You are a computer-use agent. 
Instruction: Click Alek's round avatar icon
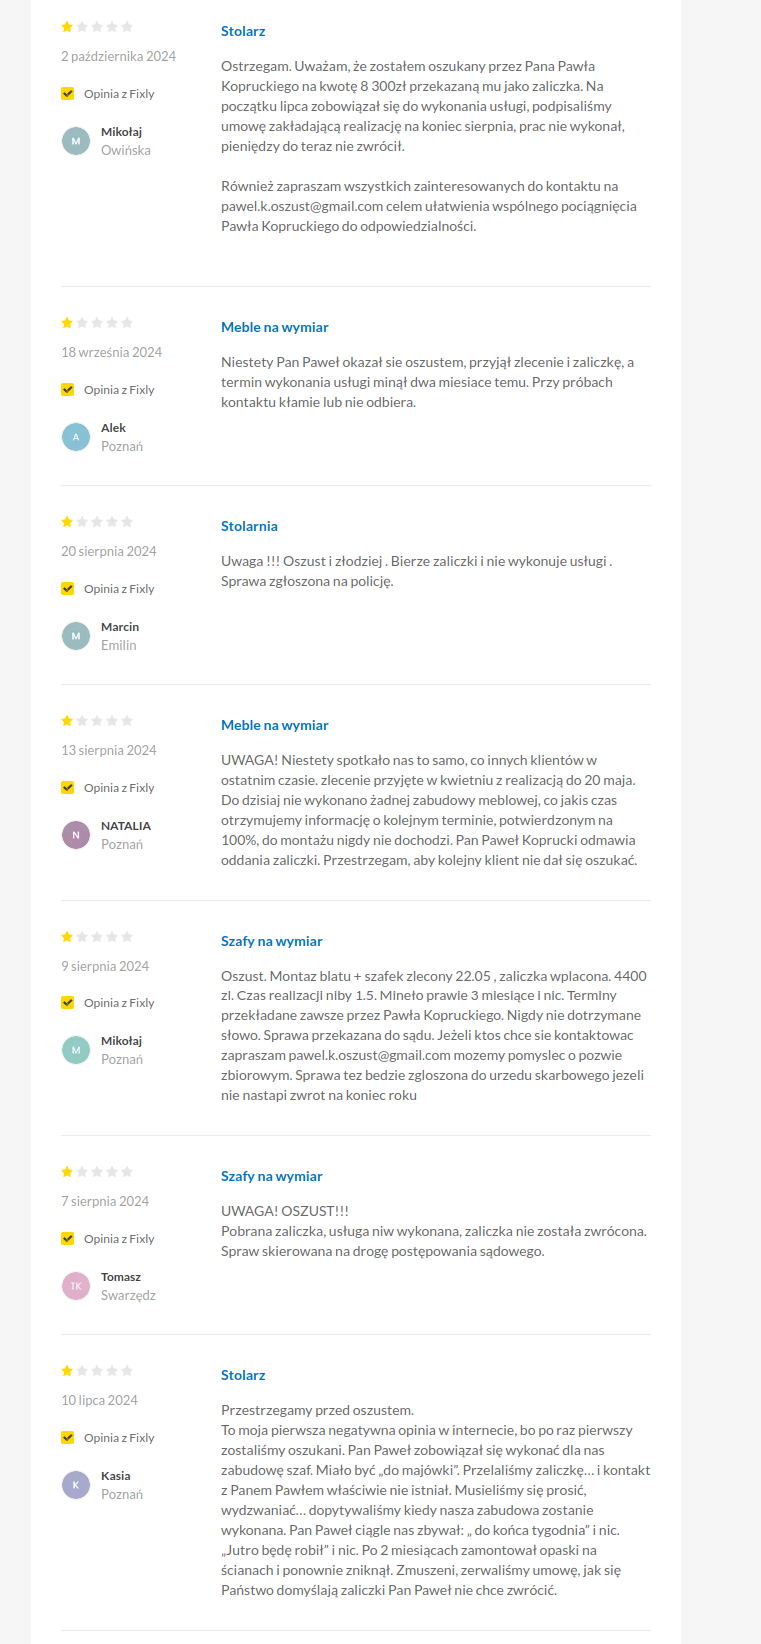pyautogui.click(x=76, y=437)
